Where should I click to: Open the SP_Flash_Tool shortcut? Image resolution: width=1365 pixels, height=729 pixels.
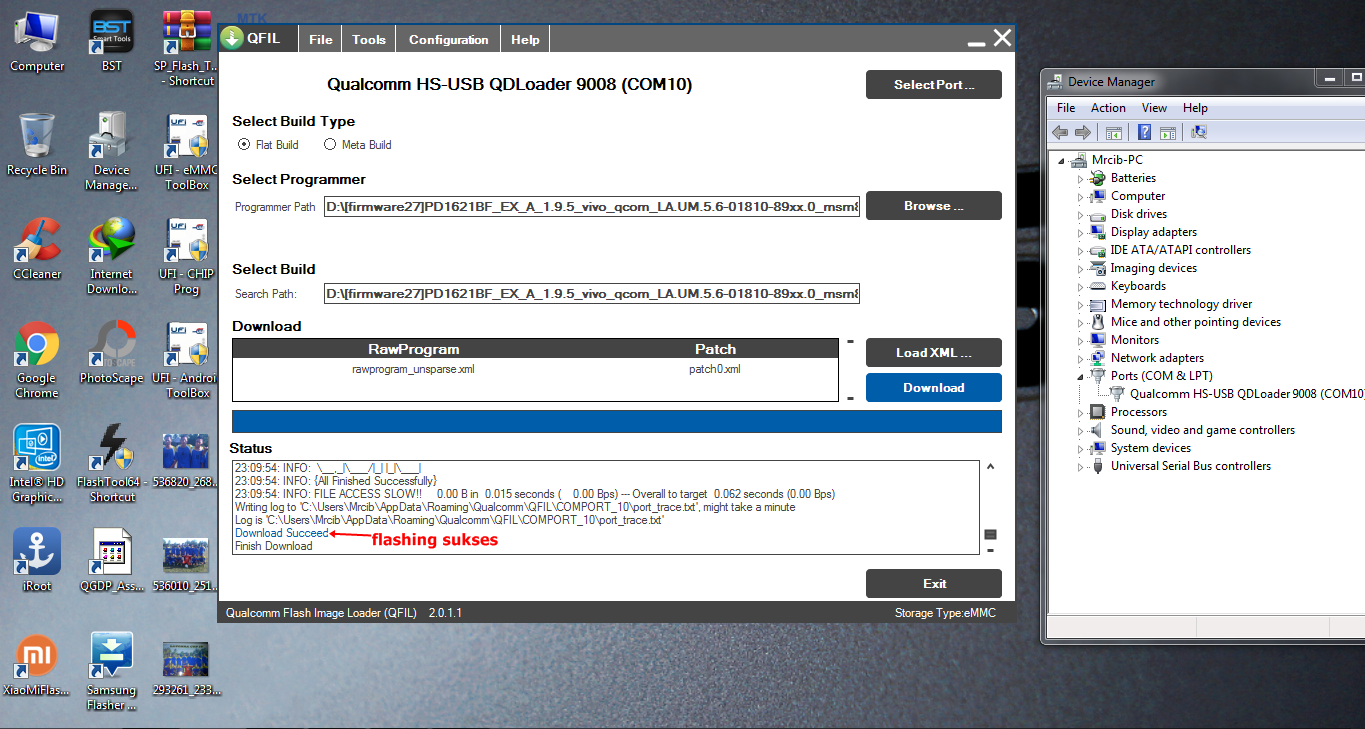(x=187, y=48)
